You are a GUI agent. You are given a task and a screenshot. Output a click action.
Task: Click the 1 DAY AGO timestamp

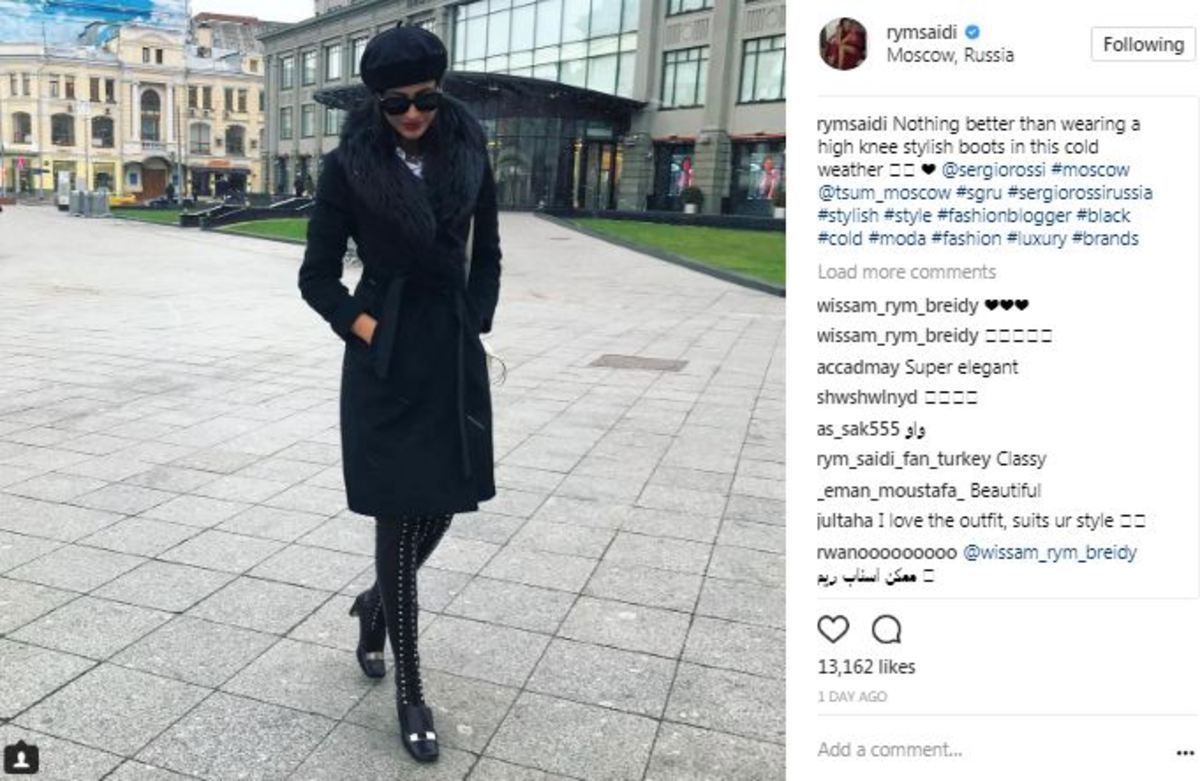(x=851, y=697)
